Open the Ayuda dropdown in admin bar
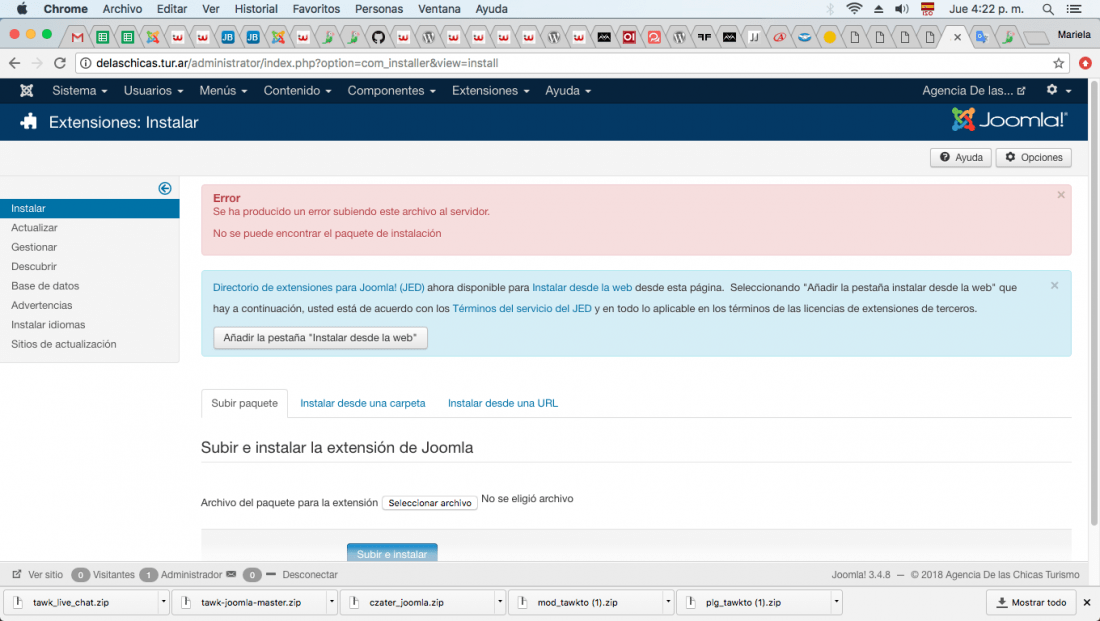 coord(568,91)
